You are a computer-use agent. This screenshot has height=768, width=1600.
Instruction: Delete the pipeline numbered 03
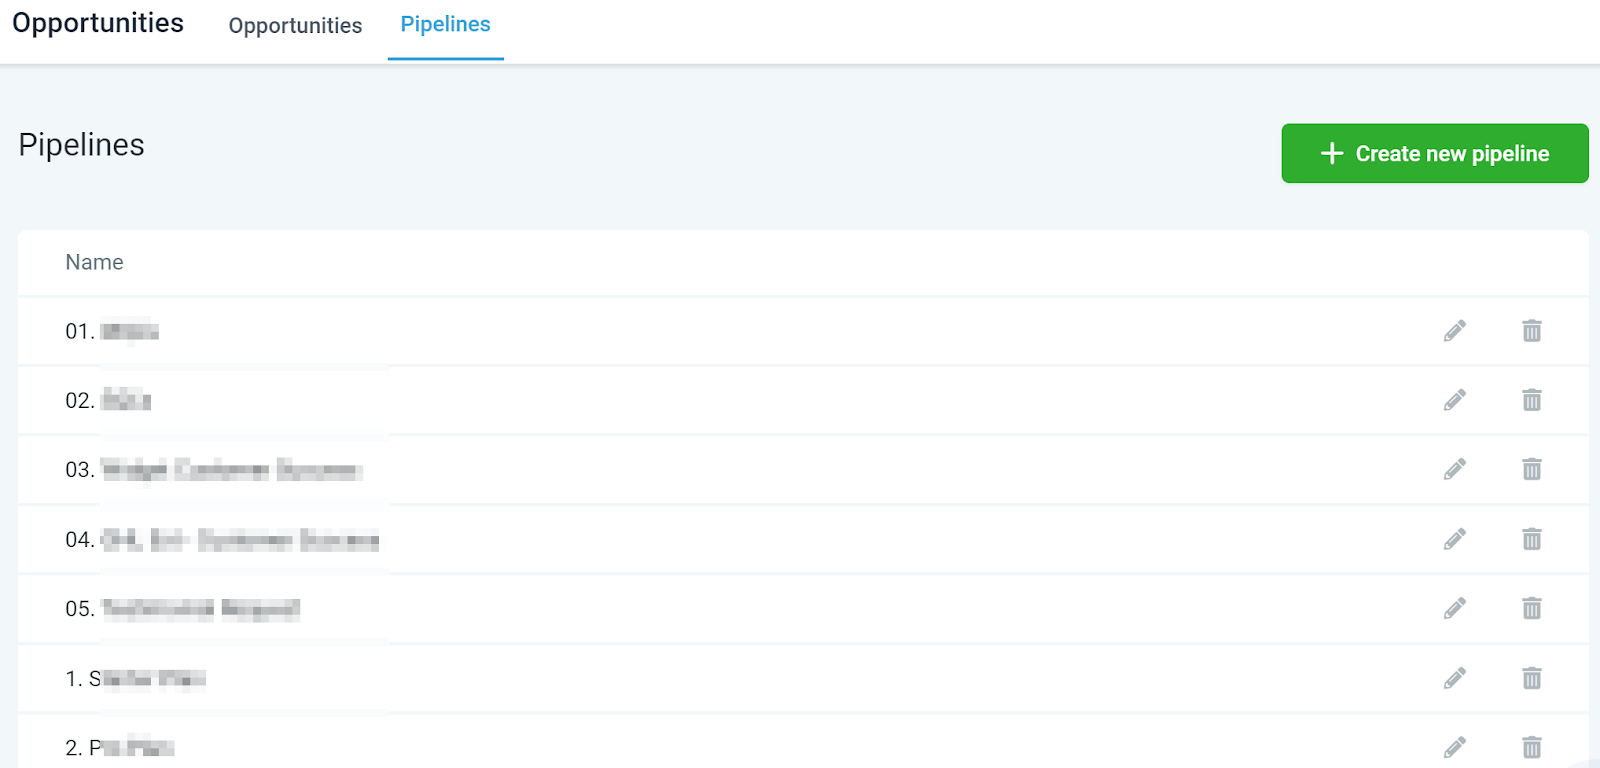(x=1532, y=469)
